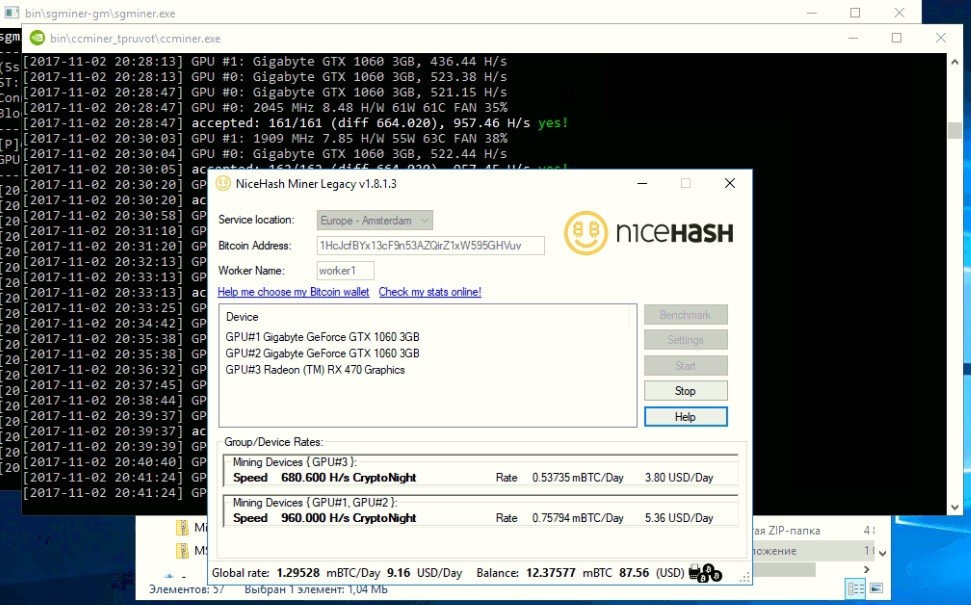Image resolution: width=971 pixels, height=605 pixels.
Task: Click the NiceHash smiley logo image
Action: click(x=585, y=233)
